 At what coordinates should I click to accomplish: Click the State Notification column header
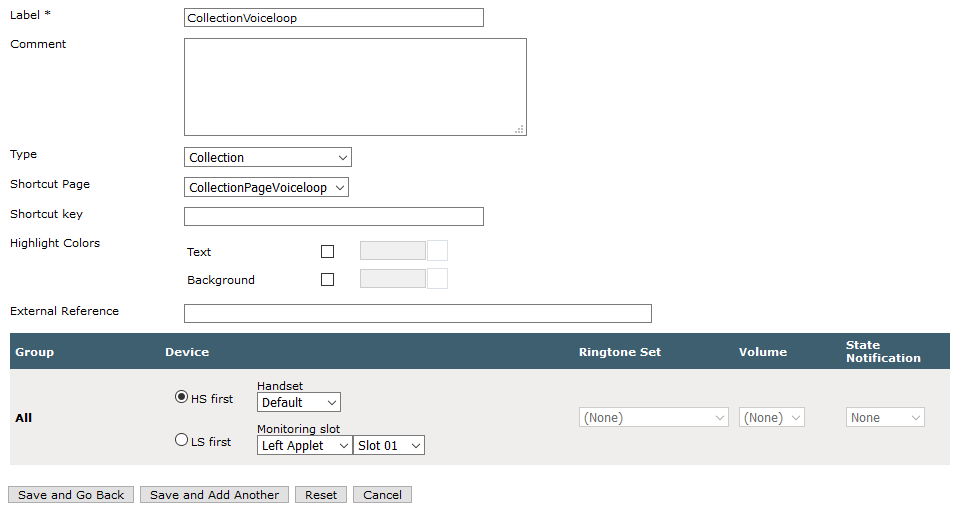click(x=883, y=352)
